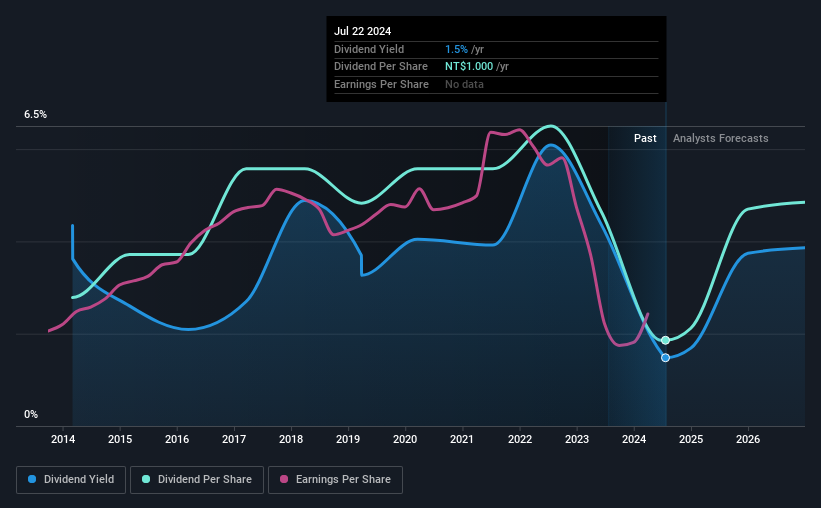Click the 2022 x-axis label
The image size is (821, 508).
(520, 439)
